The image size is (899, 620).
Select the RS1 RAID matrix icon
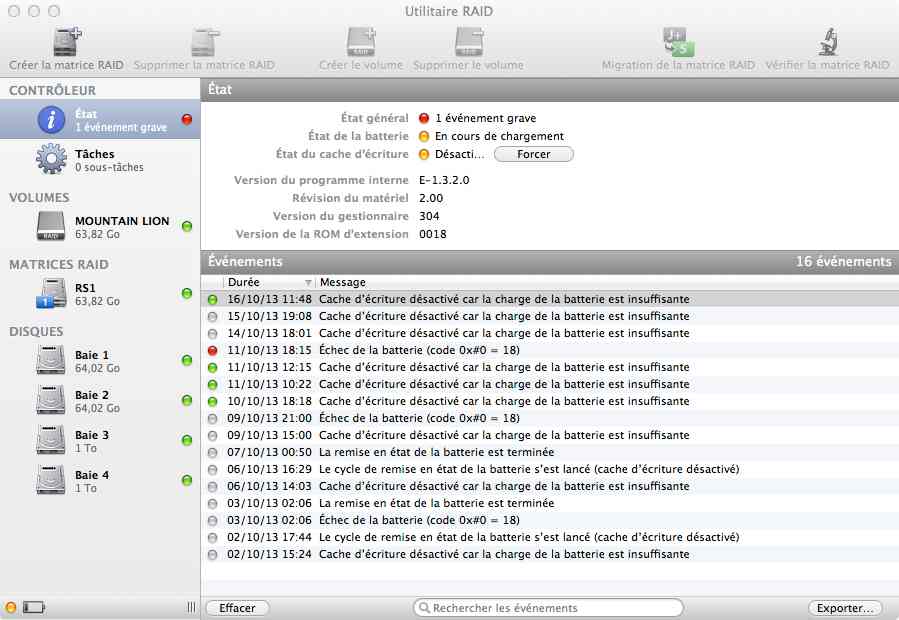click(51, 293)
